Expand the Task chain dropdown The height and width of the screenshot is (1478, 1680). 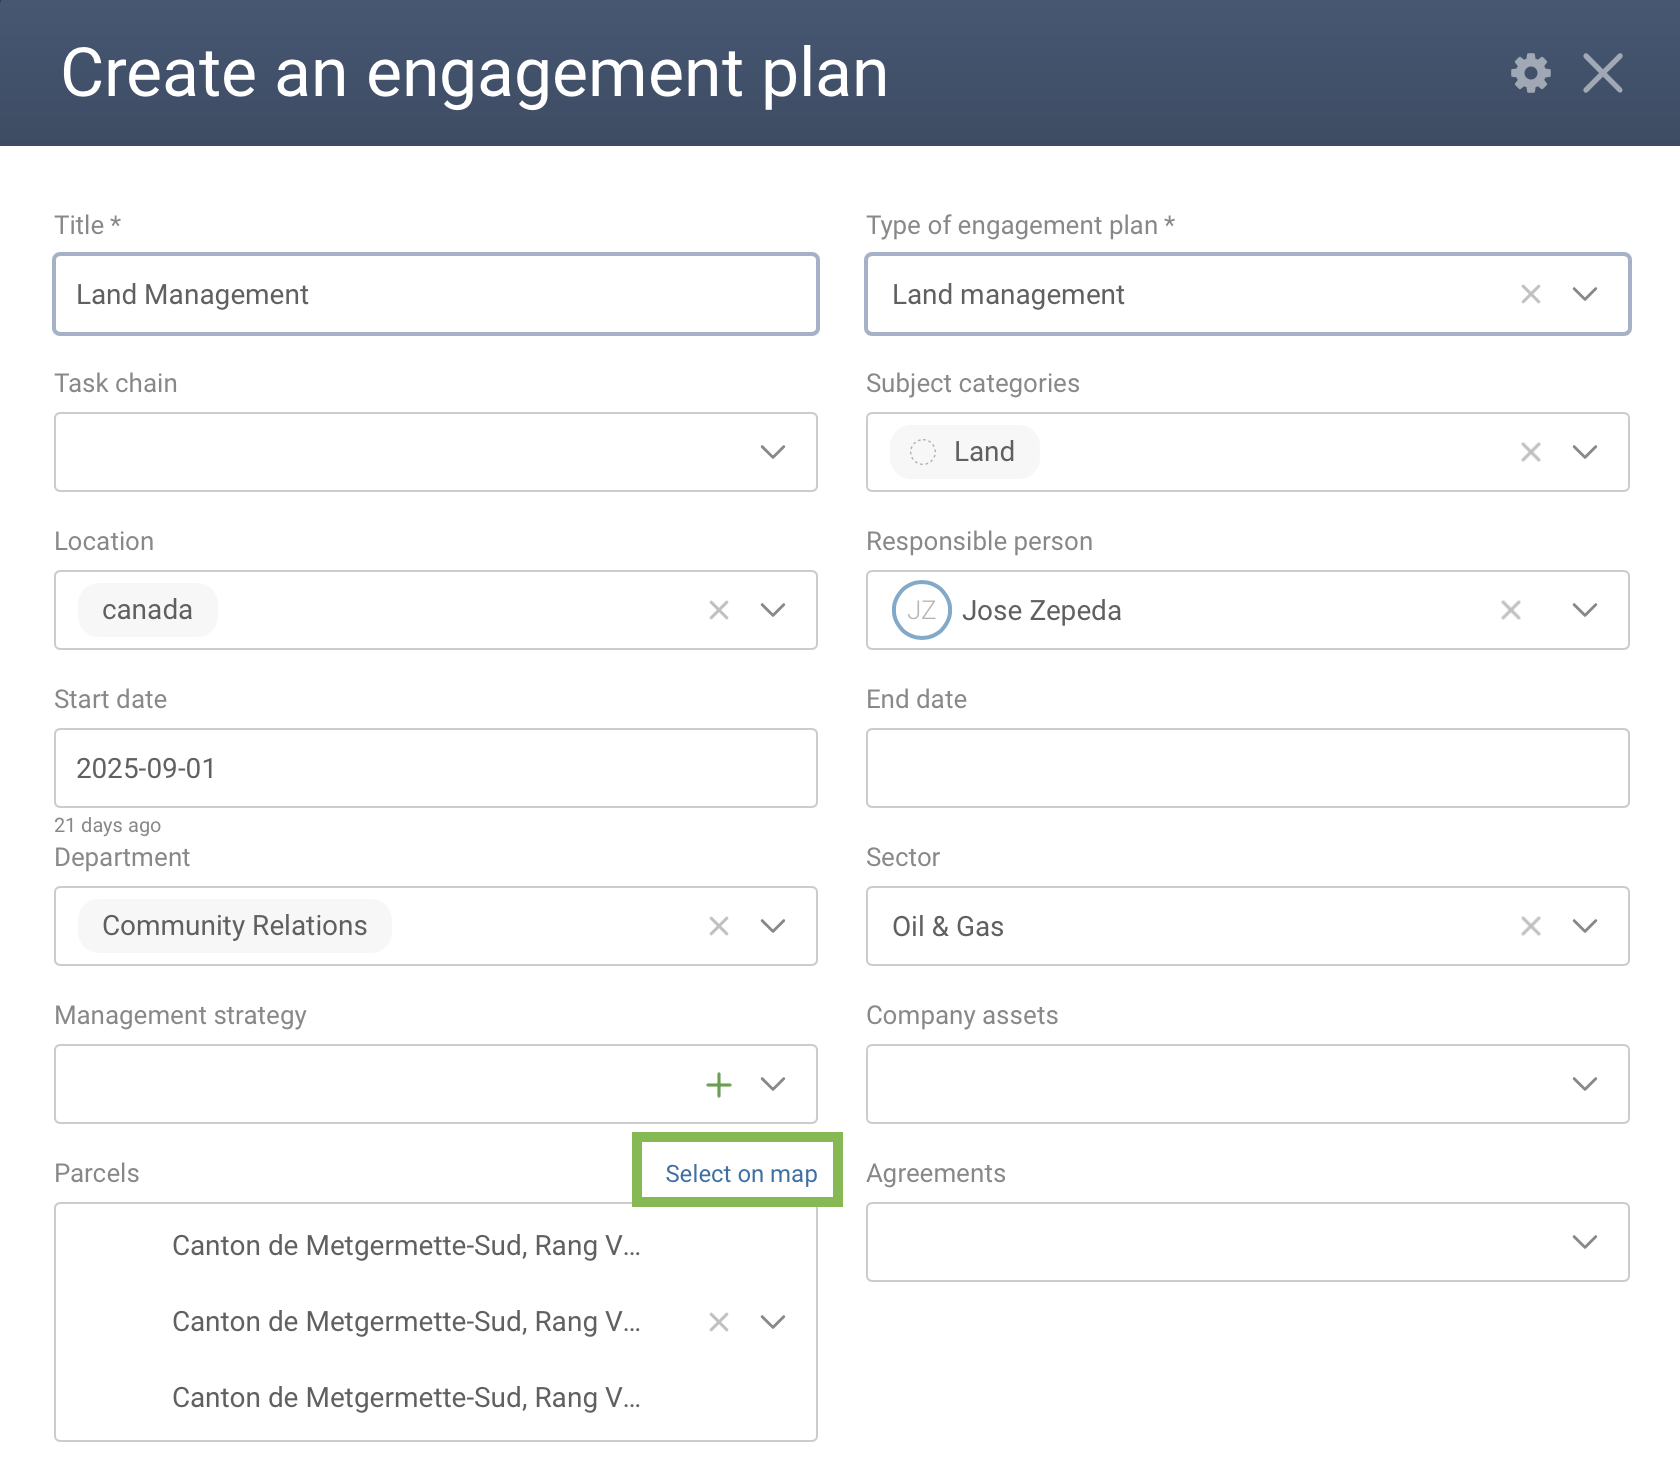click(772, 452)
